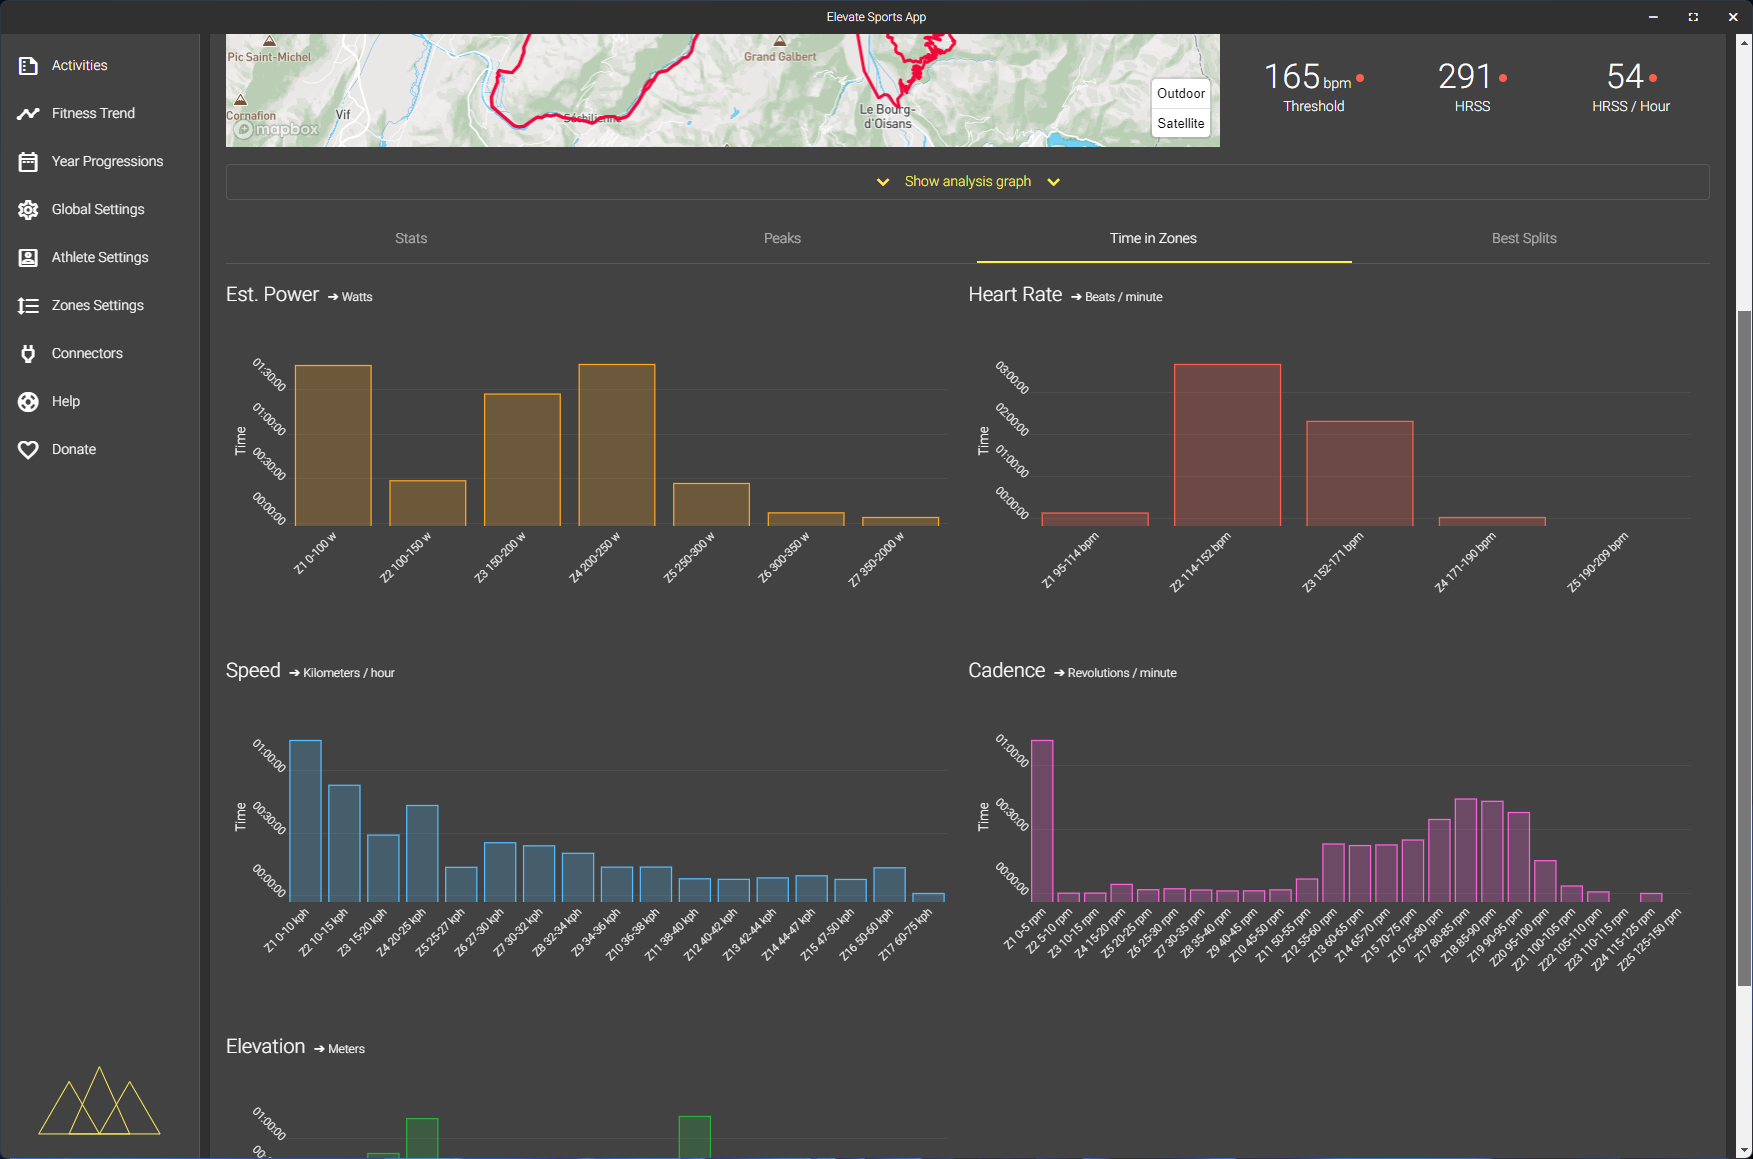The image size is (1753, 1159).
Task: Click the Mapbox logo link on map
Action: 278,130
